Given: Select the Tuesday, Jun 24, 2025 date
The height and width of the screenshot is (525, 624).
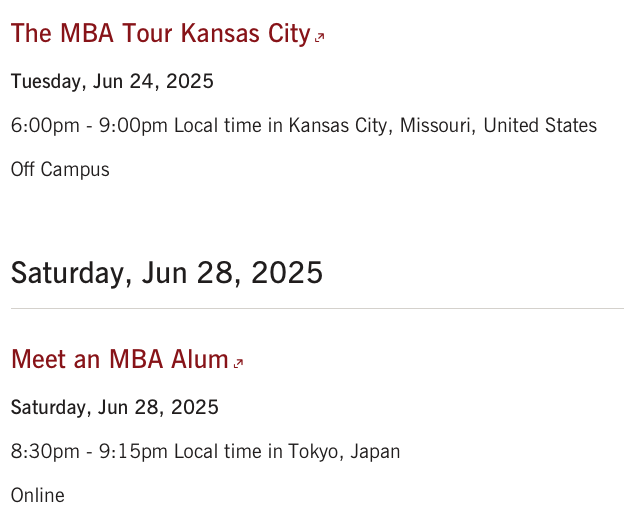Looking at the screenshot, I should pos(112,82).
